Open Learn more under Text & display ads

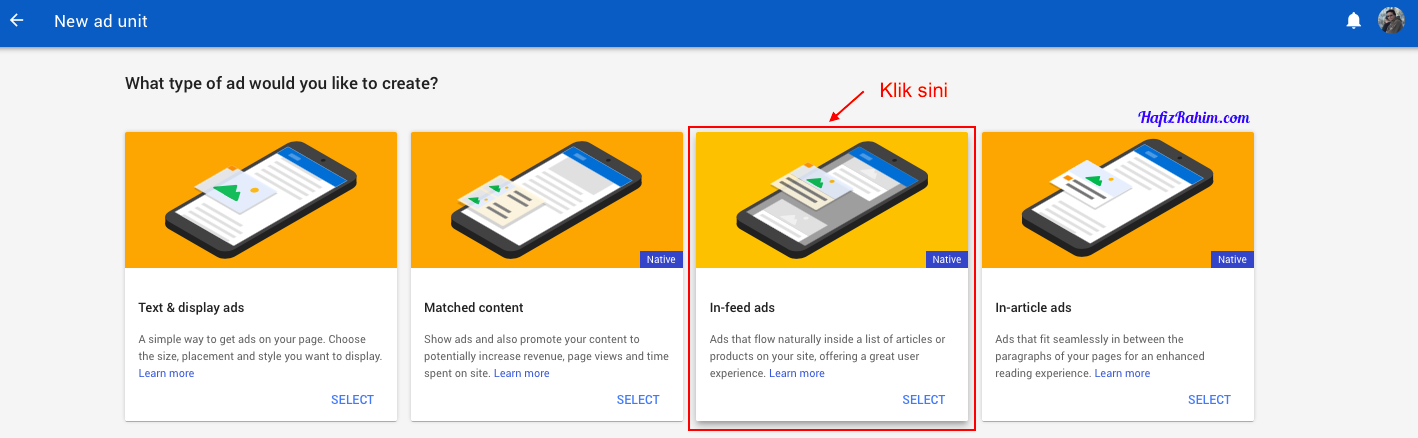point(166,374)
